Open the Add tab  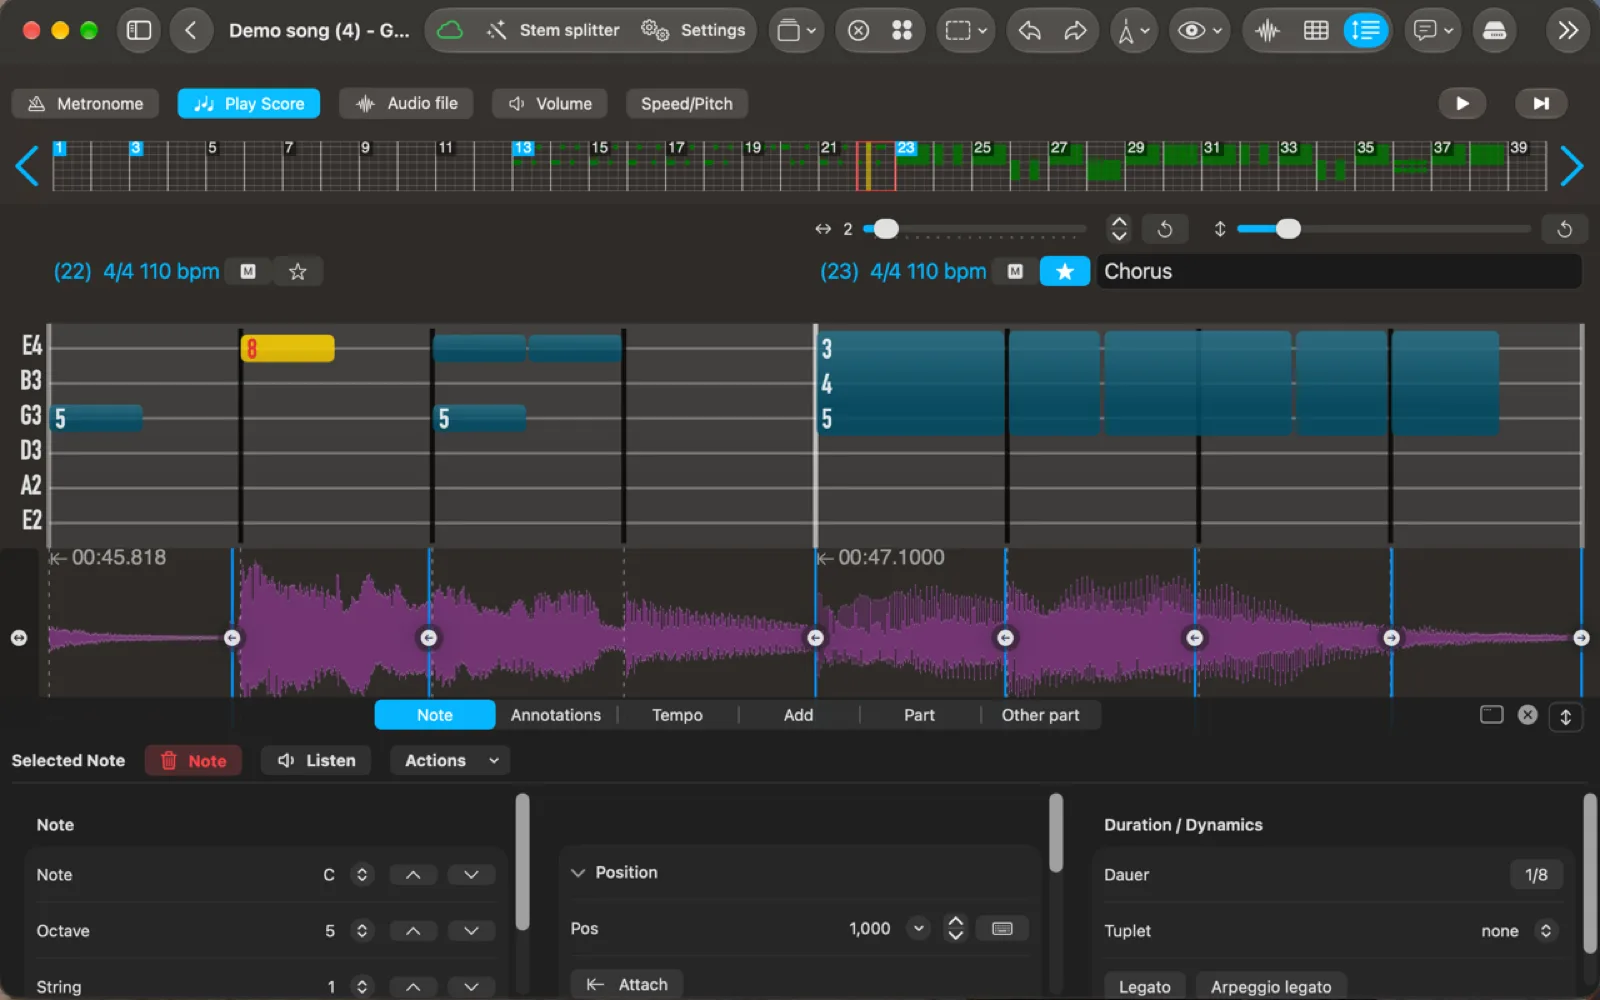coord(798,715)
